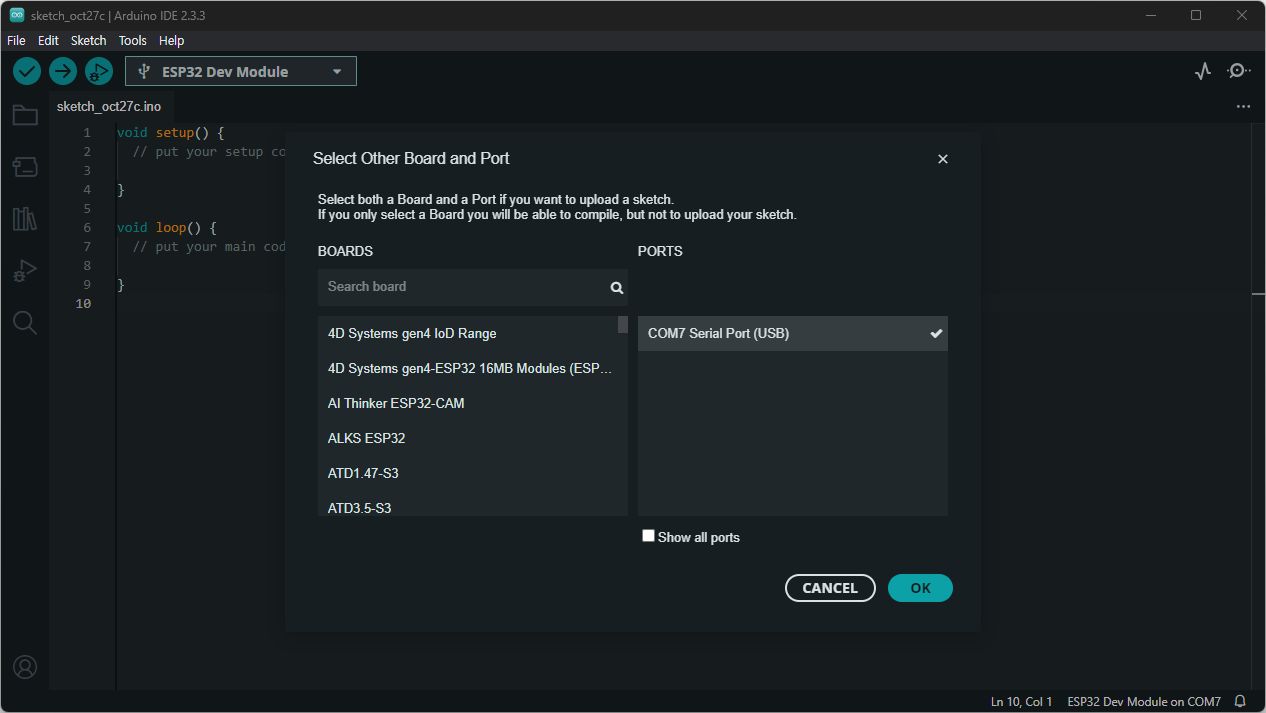Open the Help menu
The width and height of the screenshot is (1266, 713).
coord(171,41)
